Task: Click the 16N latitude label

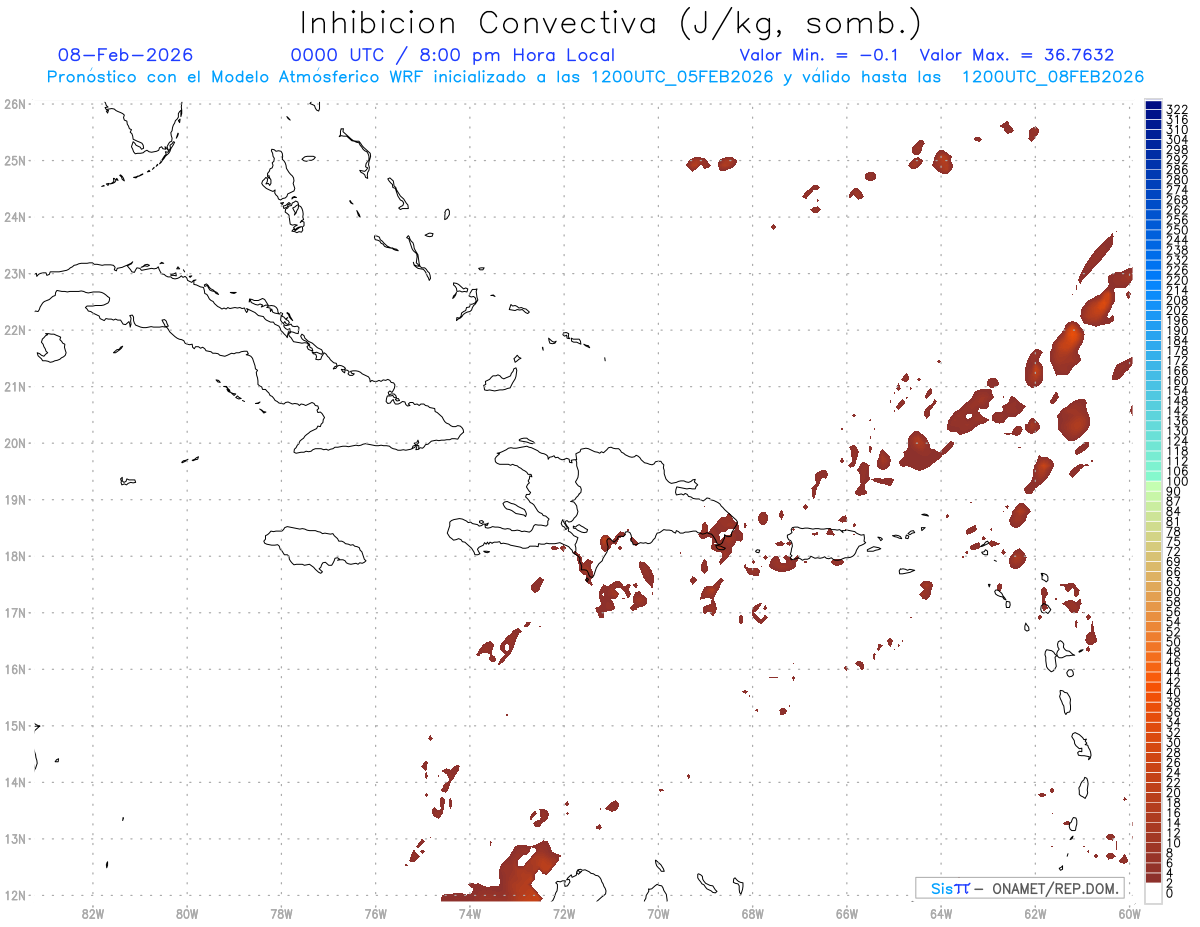Action: (15, 669)
